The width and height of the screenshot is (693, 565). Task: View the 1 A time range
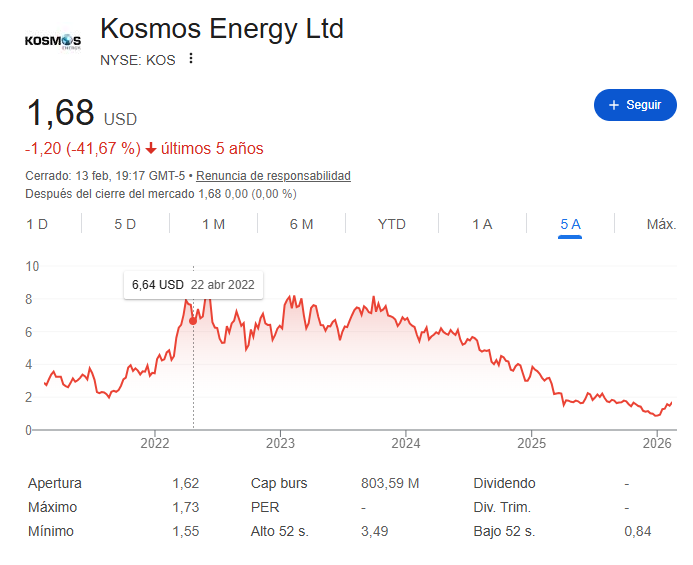coord(482,224)
